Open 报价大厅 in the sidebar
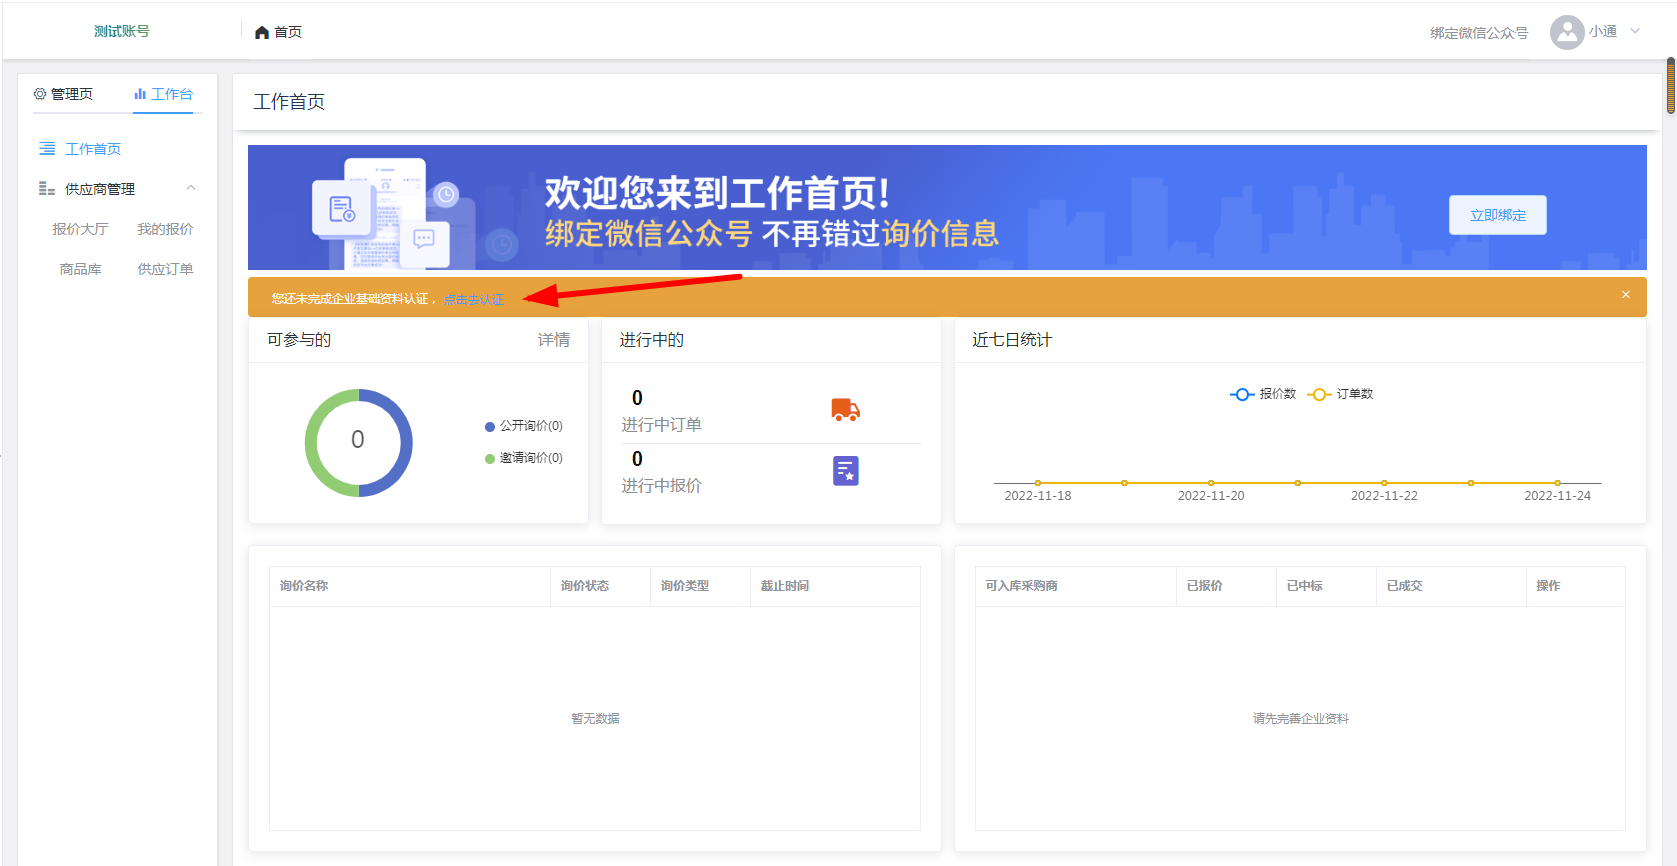Viewport: 1677px width, 866px height. (x=80, y=229)
